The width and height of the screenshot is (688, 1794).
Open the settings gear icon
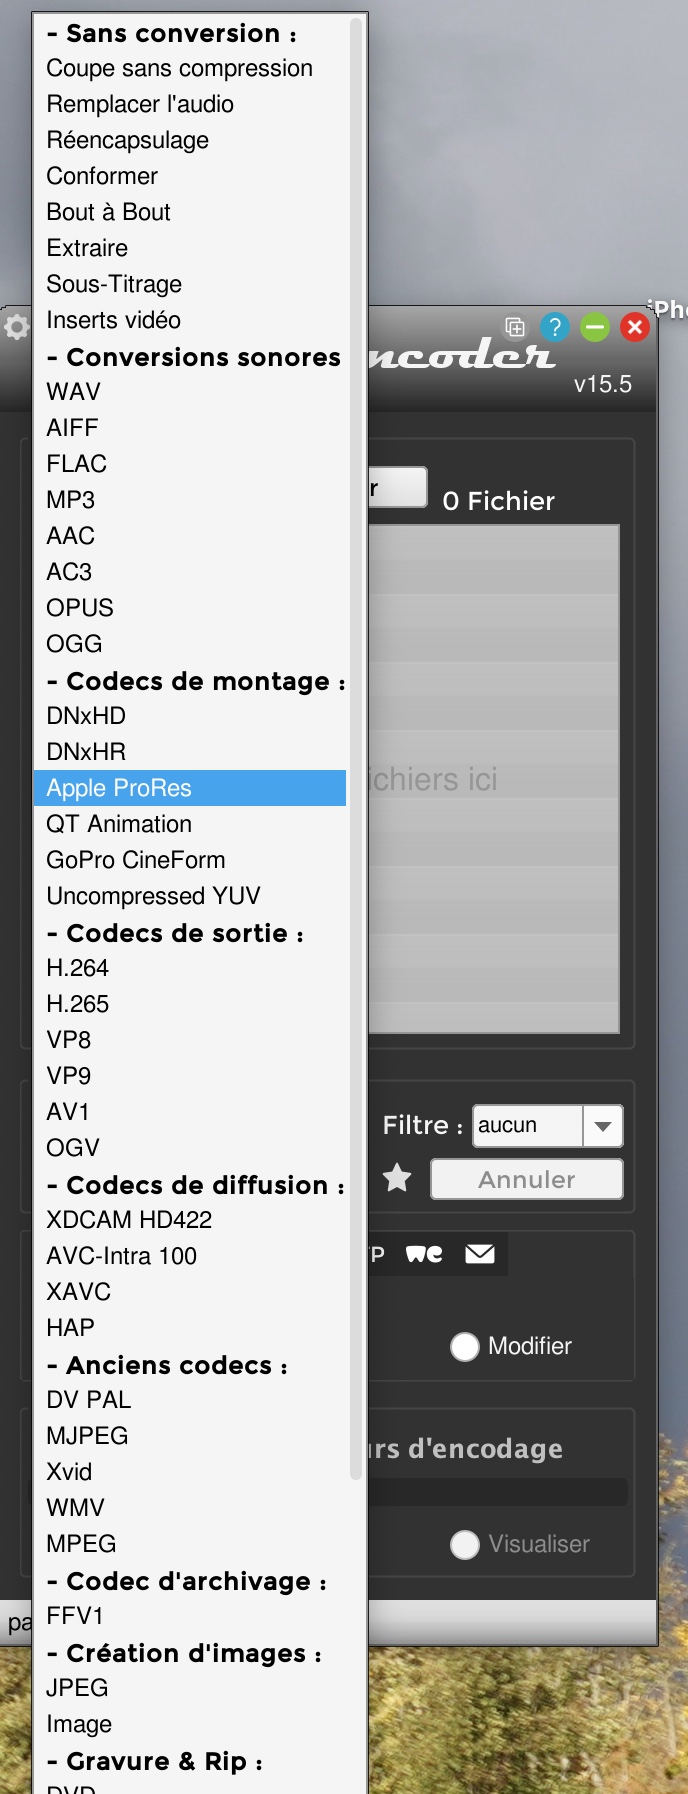[x=16, y=327]
